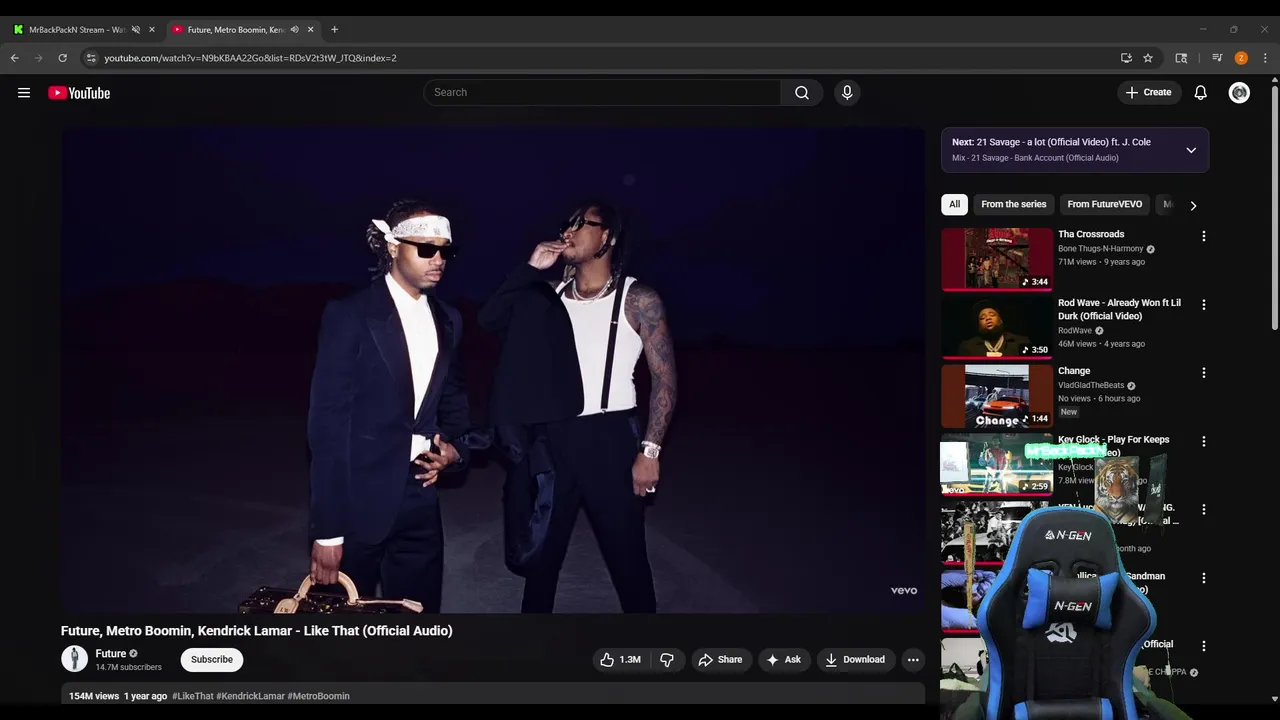Dislike the video with thumbs down
Viewport: 1280px width, 720px height.
pyautogui.click(x=666, y=660)
